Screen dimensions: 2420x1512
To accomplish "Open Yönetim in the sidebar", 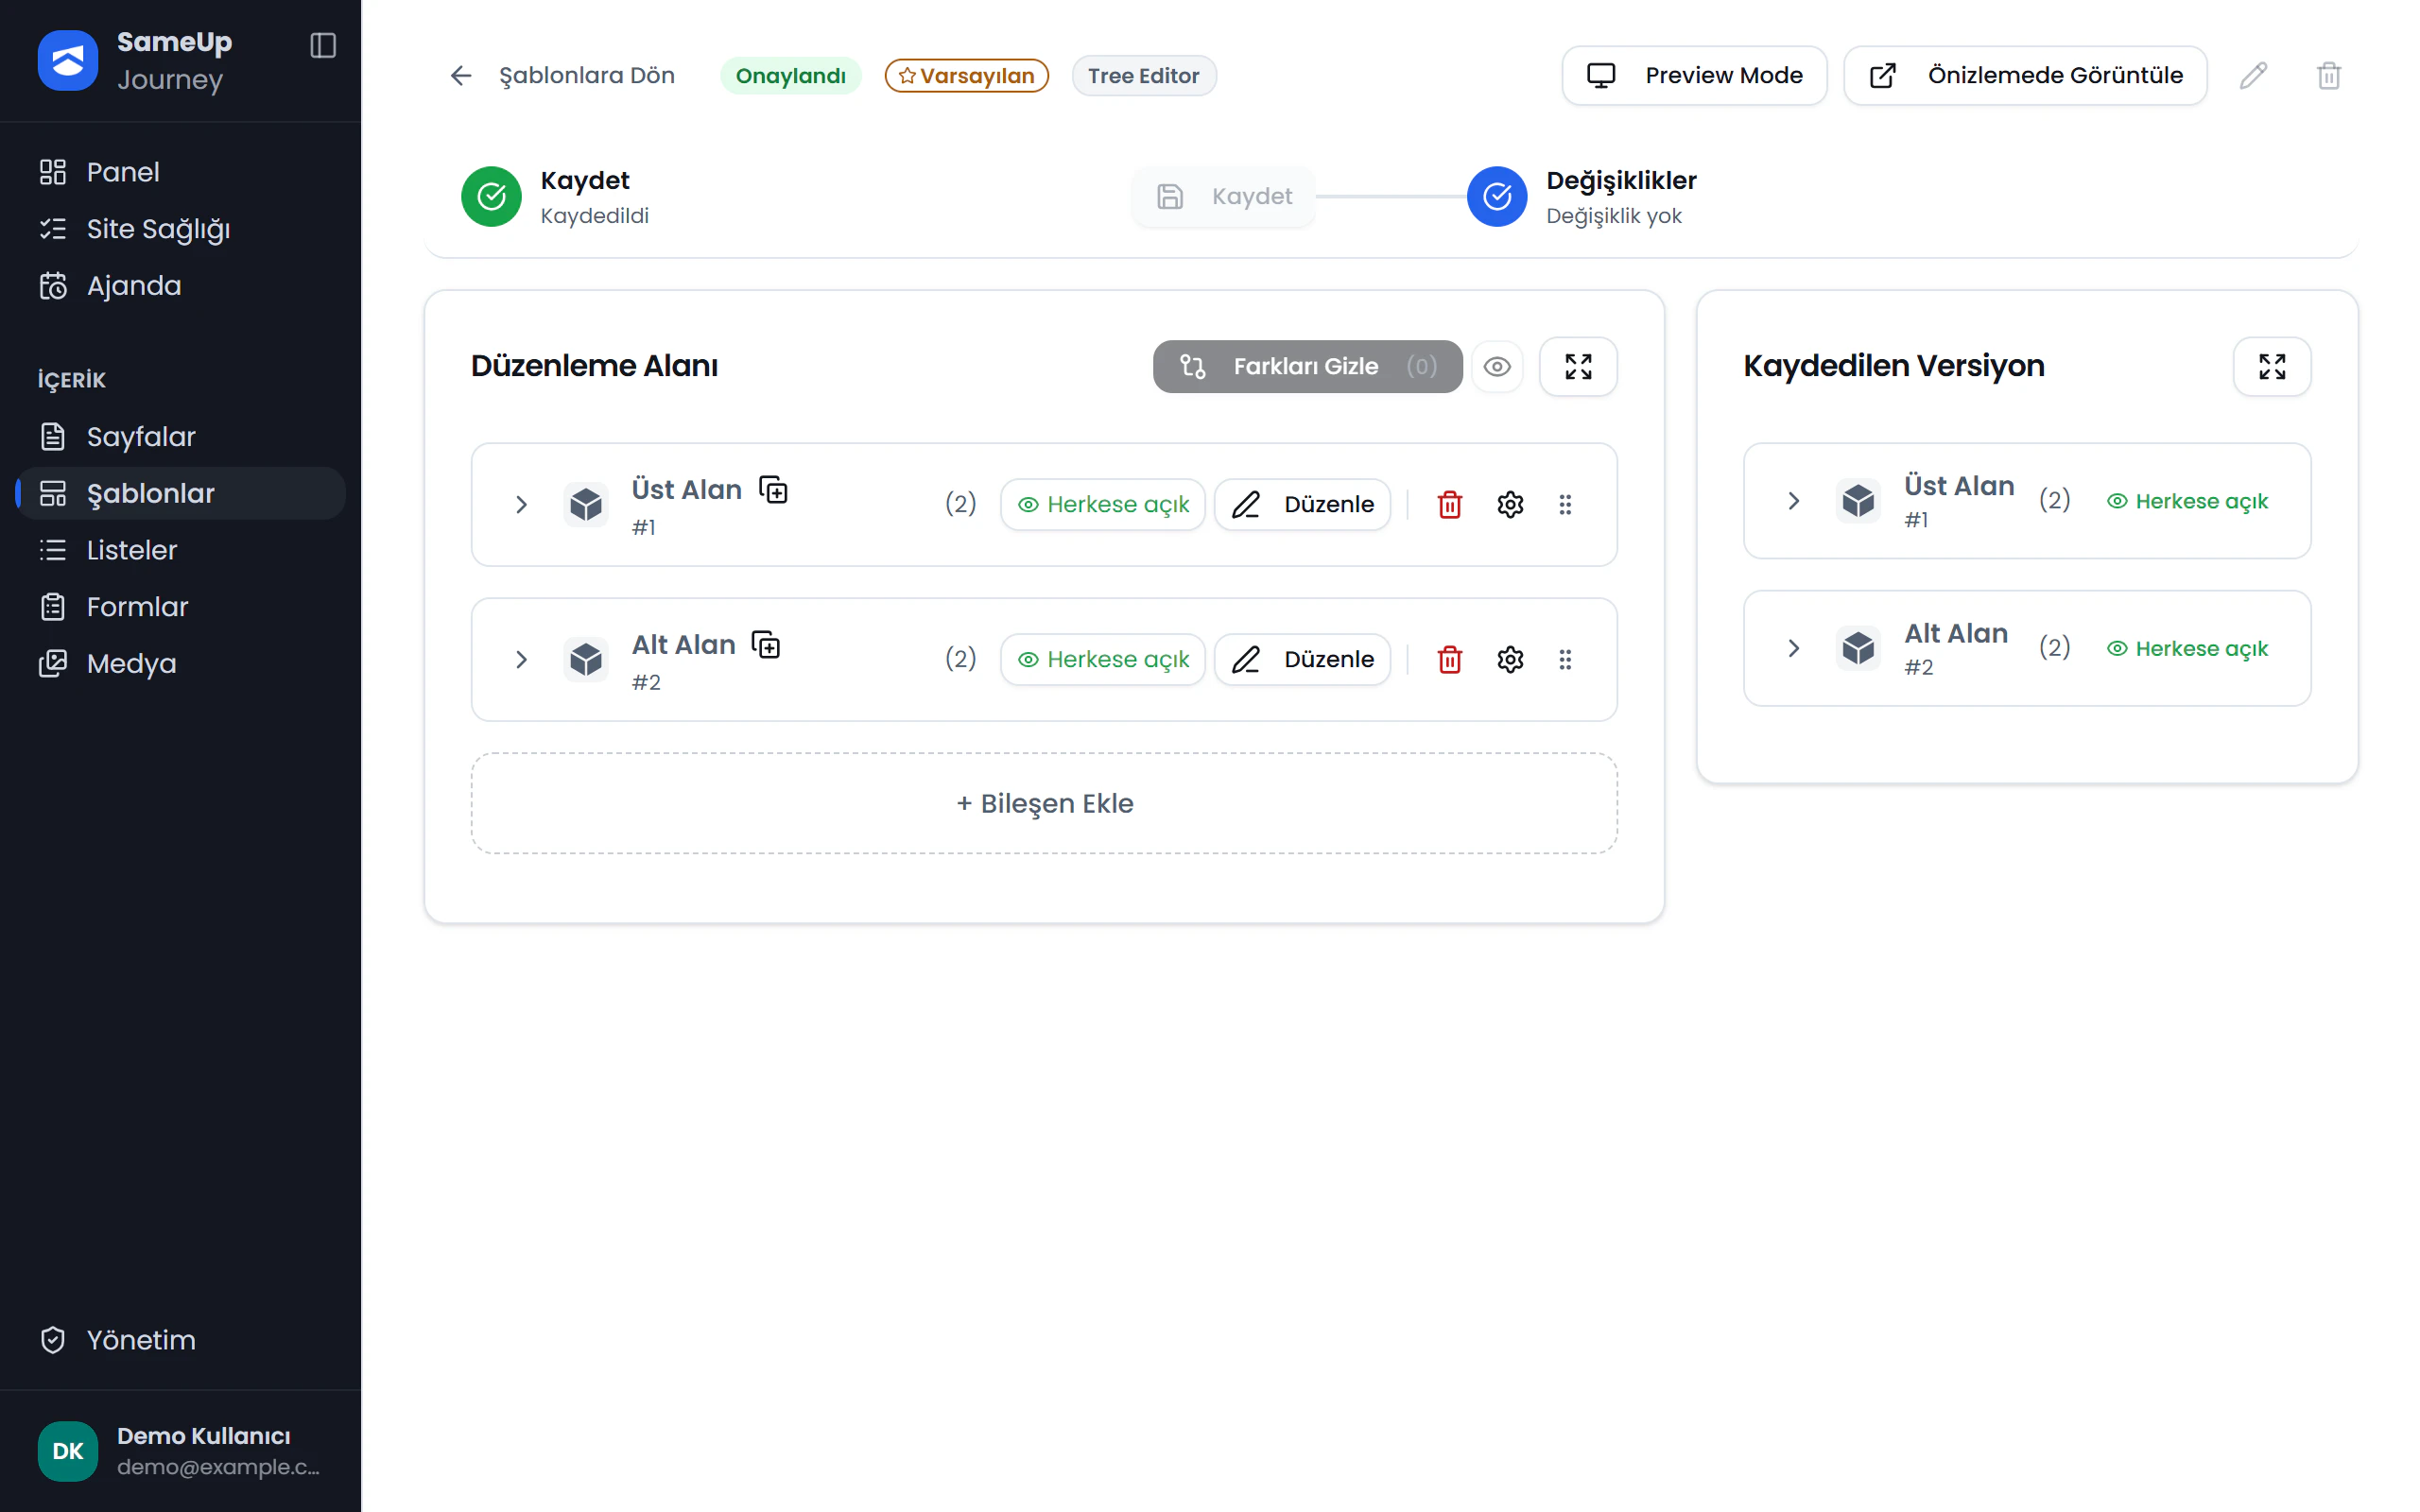I will (x=180, y=1340).
